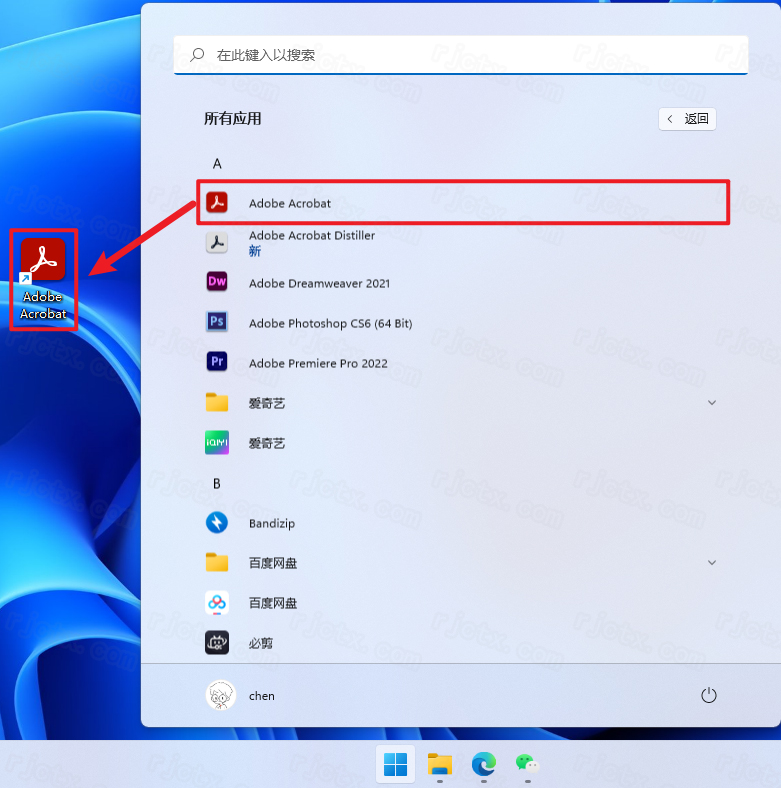Click the 百度网盘 folder icon
Viewport: 781px width, 788px height.
[x=217, y=562]
